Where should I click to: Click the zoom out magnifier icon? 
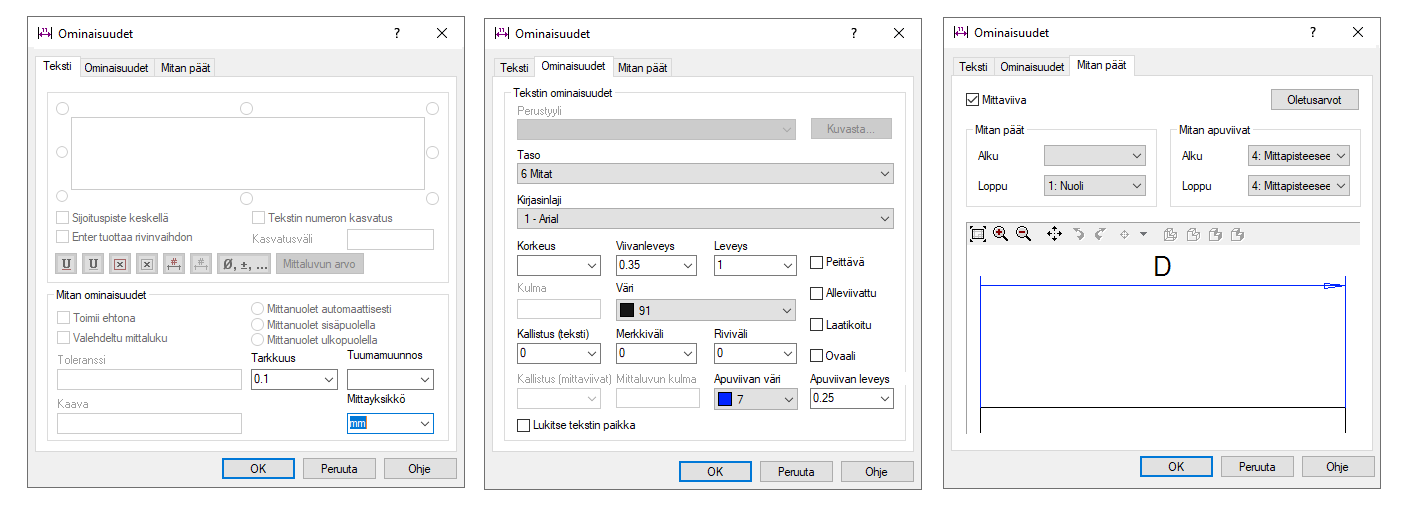(x=1023, y=234)
